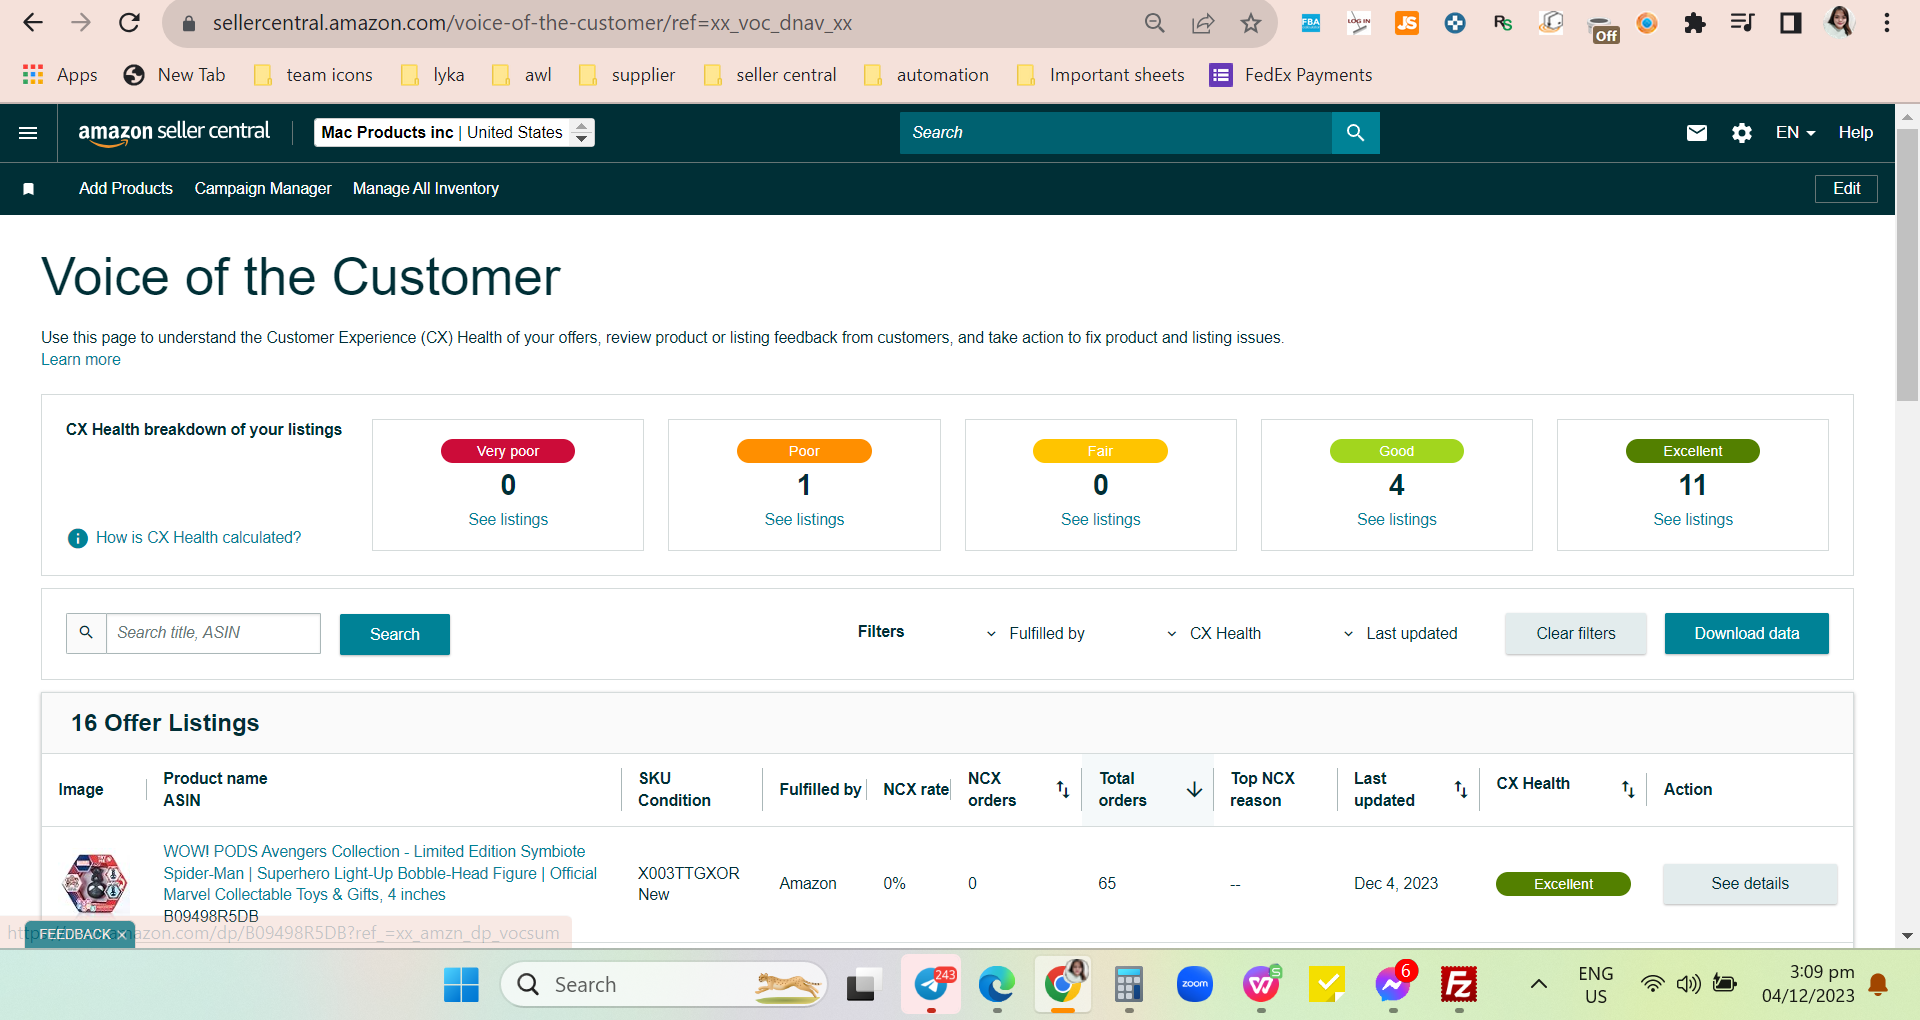Image resolution: width=1920 pixels, height=1020 pixels.
Task: Click the Download data button
Action: (x=1747, y=634)
